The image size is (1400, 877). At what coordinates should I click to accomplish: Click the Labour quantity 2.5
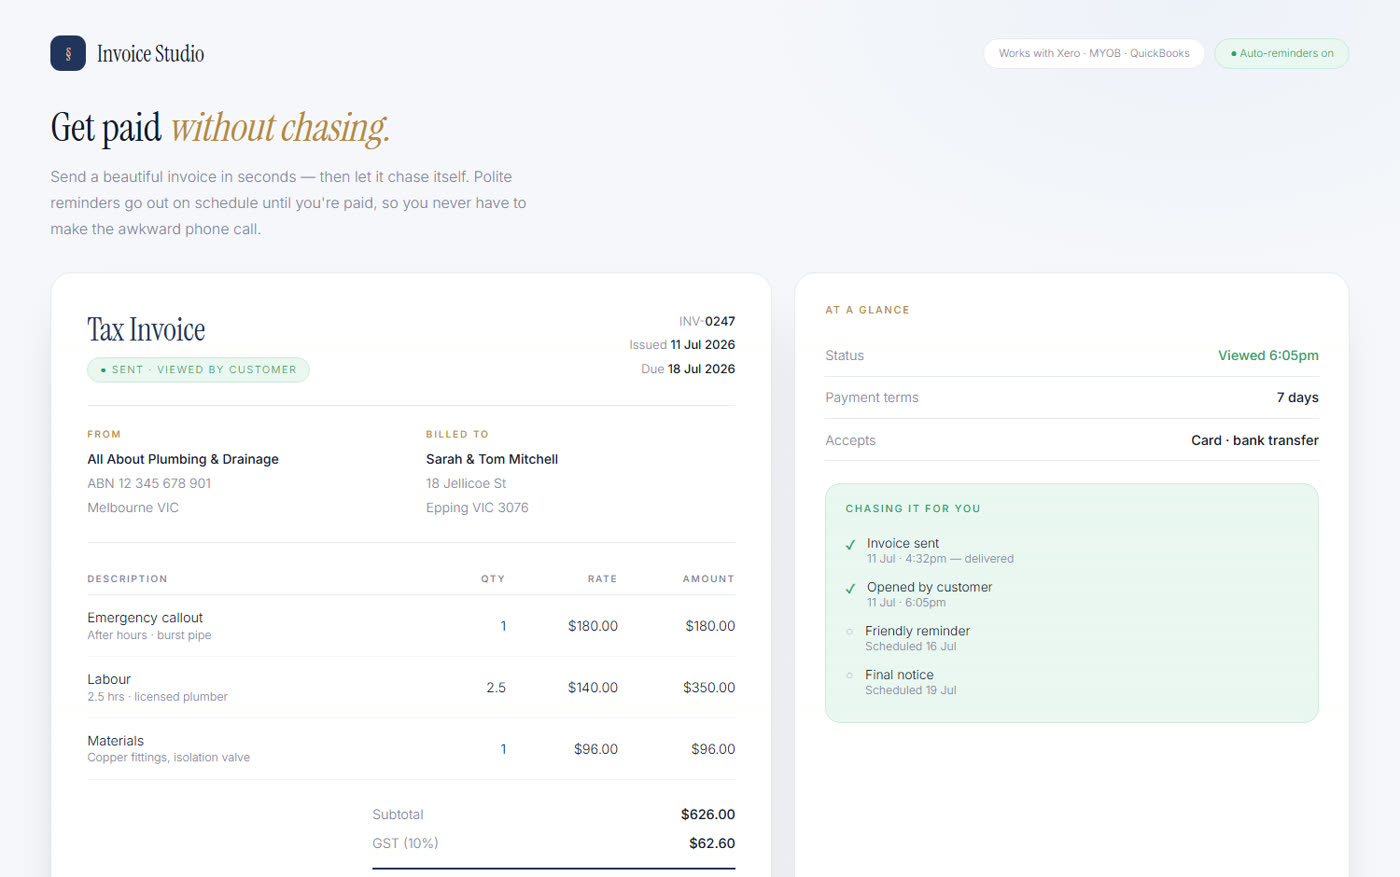click(x=496, y=687)
